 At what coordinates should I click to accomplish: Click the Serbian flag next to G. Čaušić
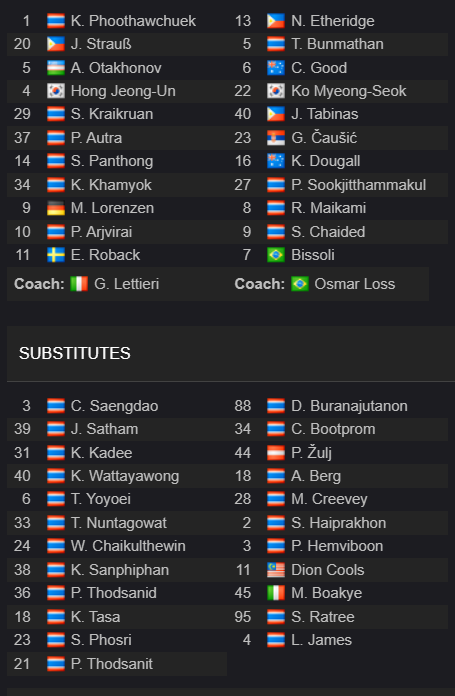[276, 138]
